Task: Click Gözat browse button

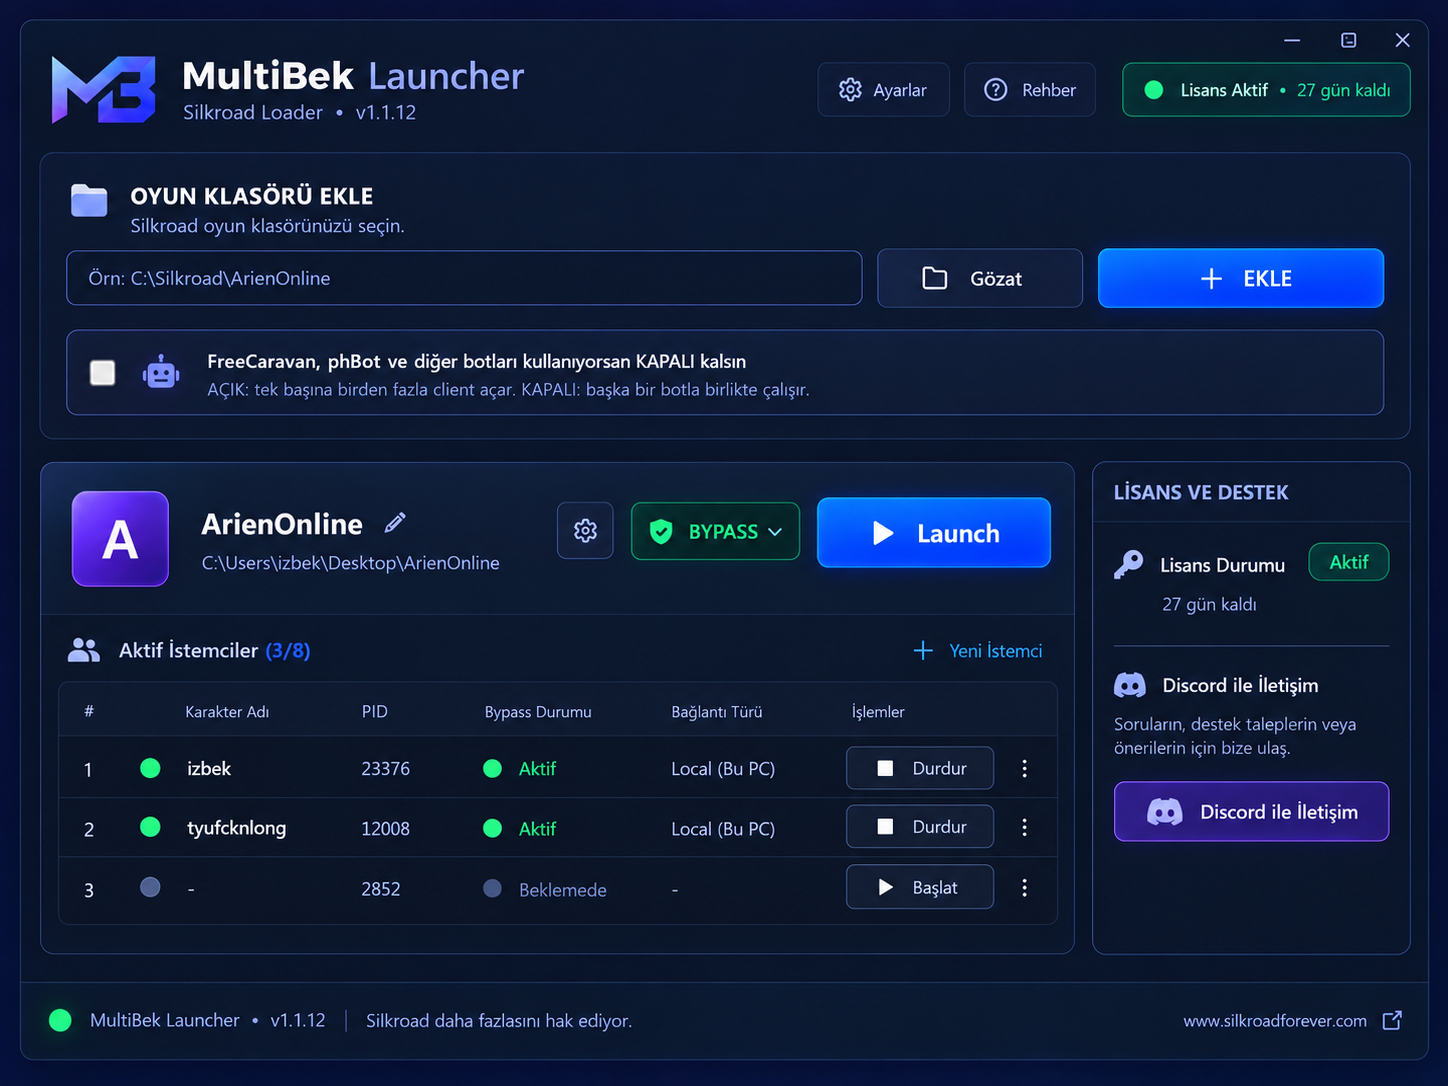Action: pos(980,278)
